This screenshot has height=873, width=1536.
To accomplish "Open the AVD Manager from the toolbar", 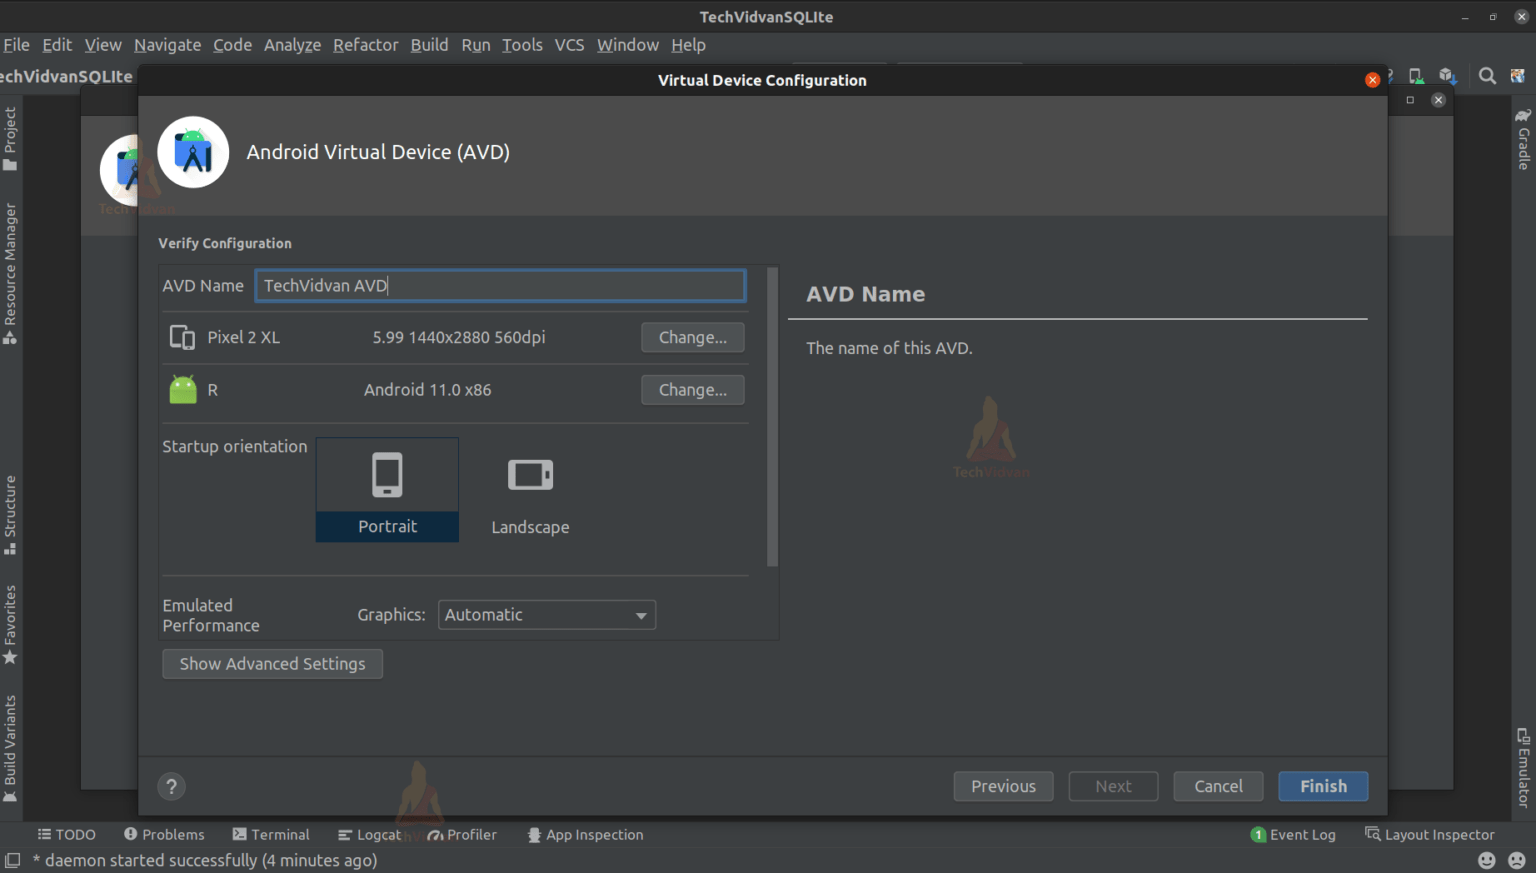I will [x=1415, y=76].
